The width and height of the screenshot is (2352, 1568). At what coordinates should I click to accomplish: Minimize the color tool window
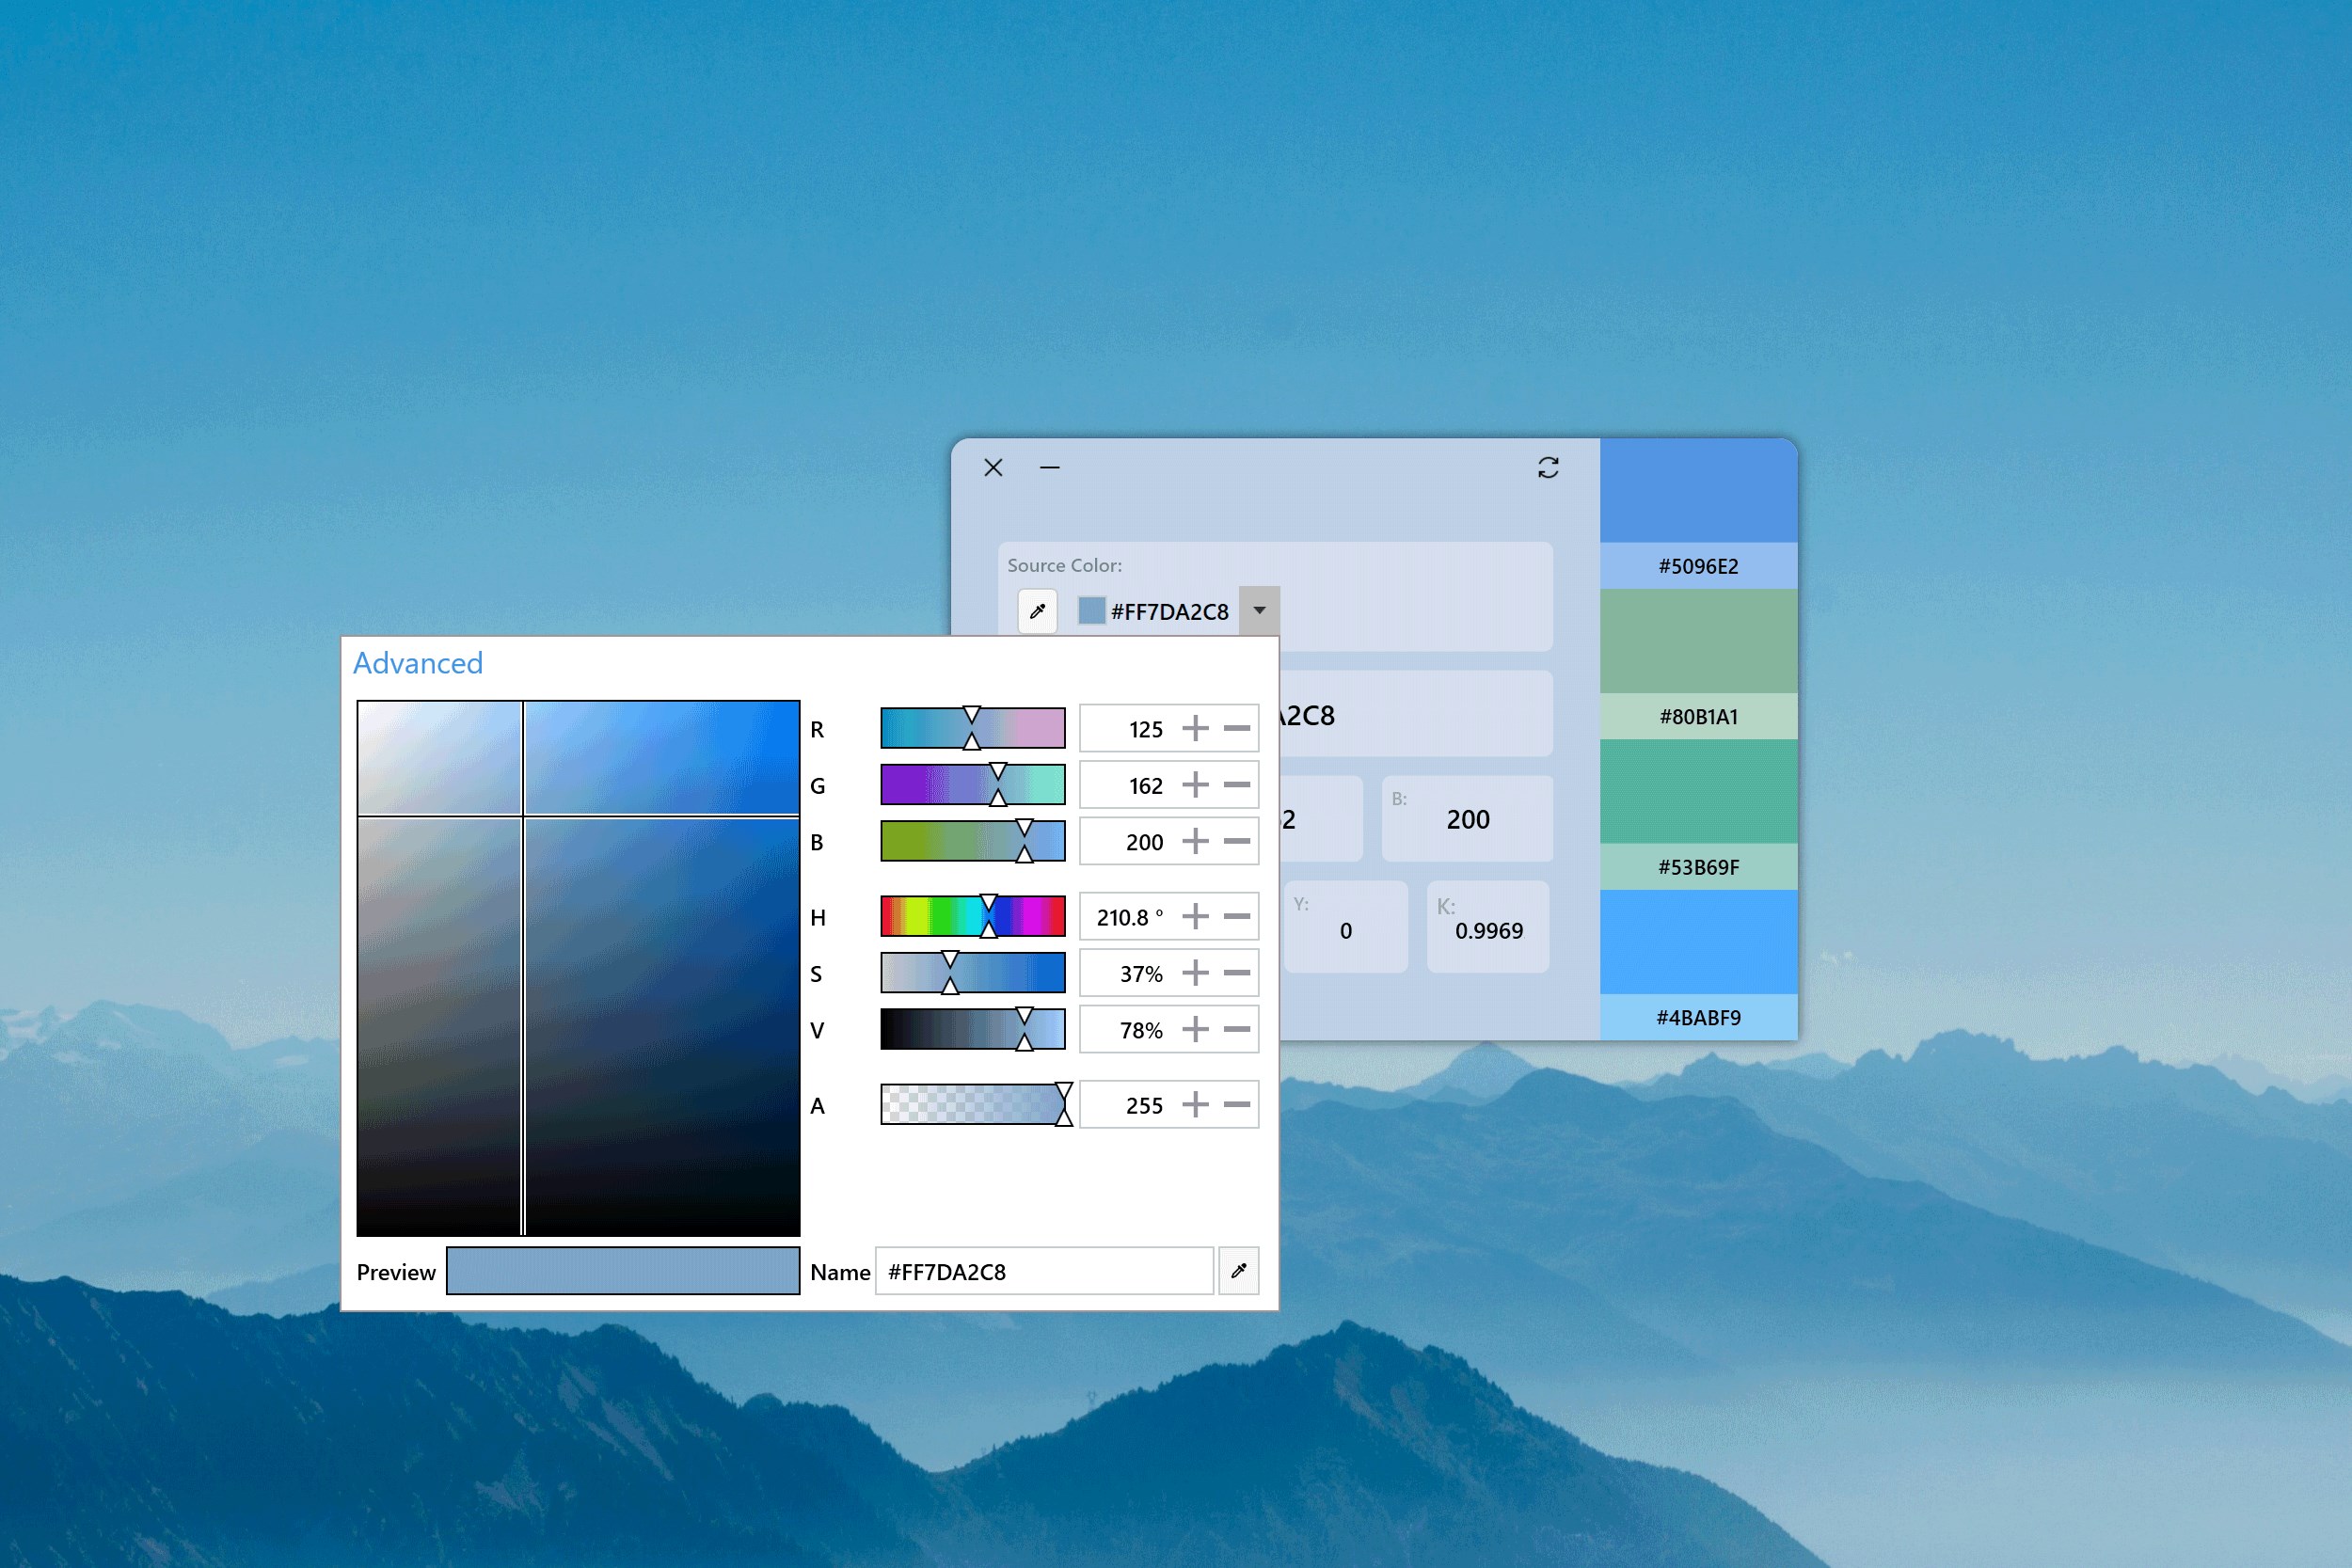tap(1049, 467)
